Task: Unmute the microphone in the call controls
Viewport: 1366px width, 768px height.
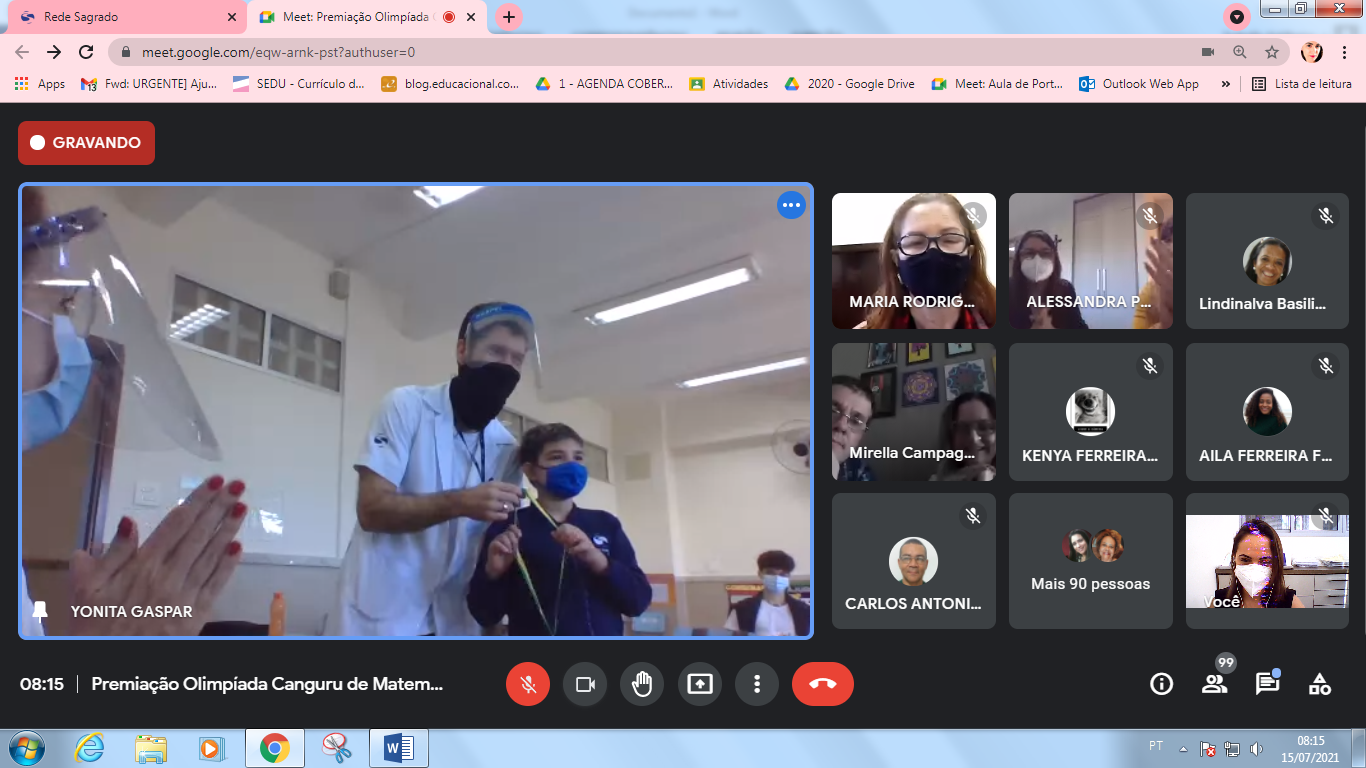Action: 528,684
